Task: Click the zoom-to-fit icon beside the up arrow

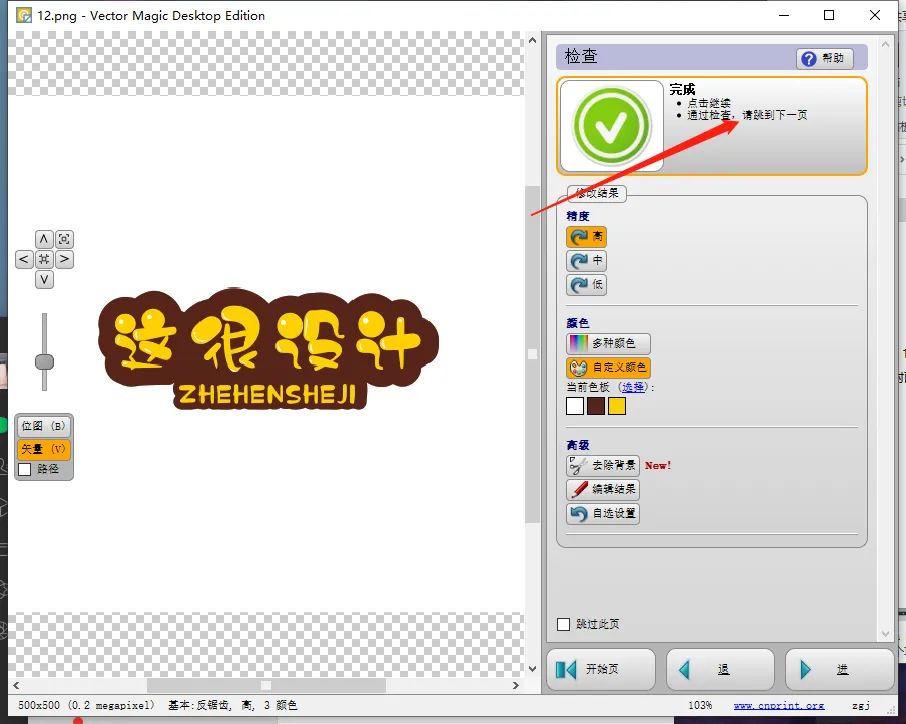Action: pos(64,239)
